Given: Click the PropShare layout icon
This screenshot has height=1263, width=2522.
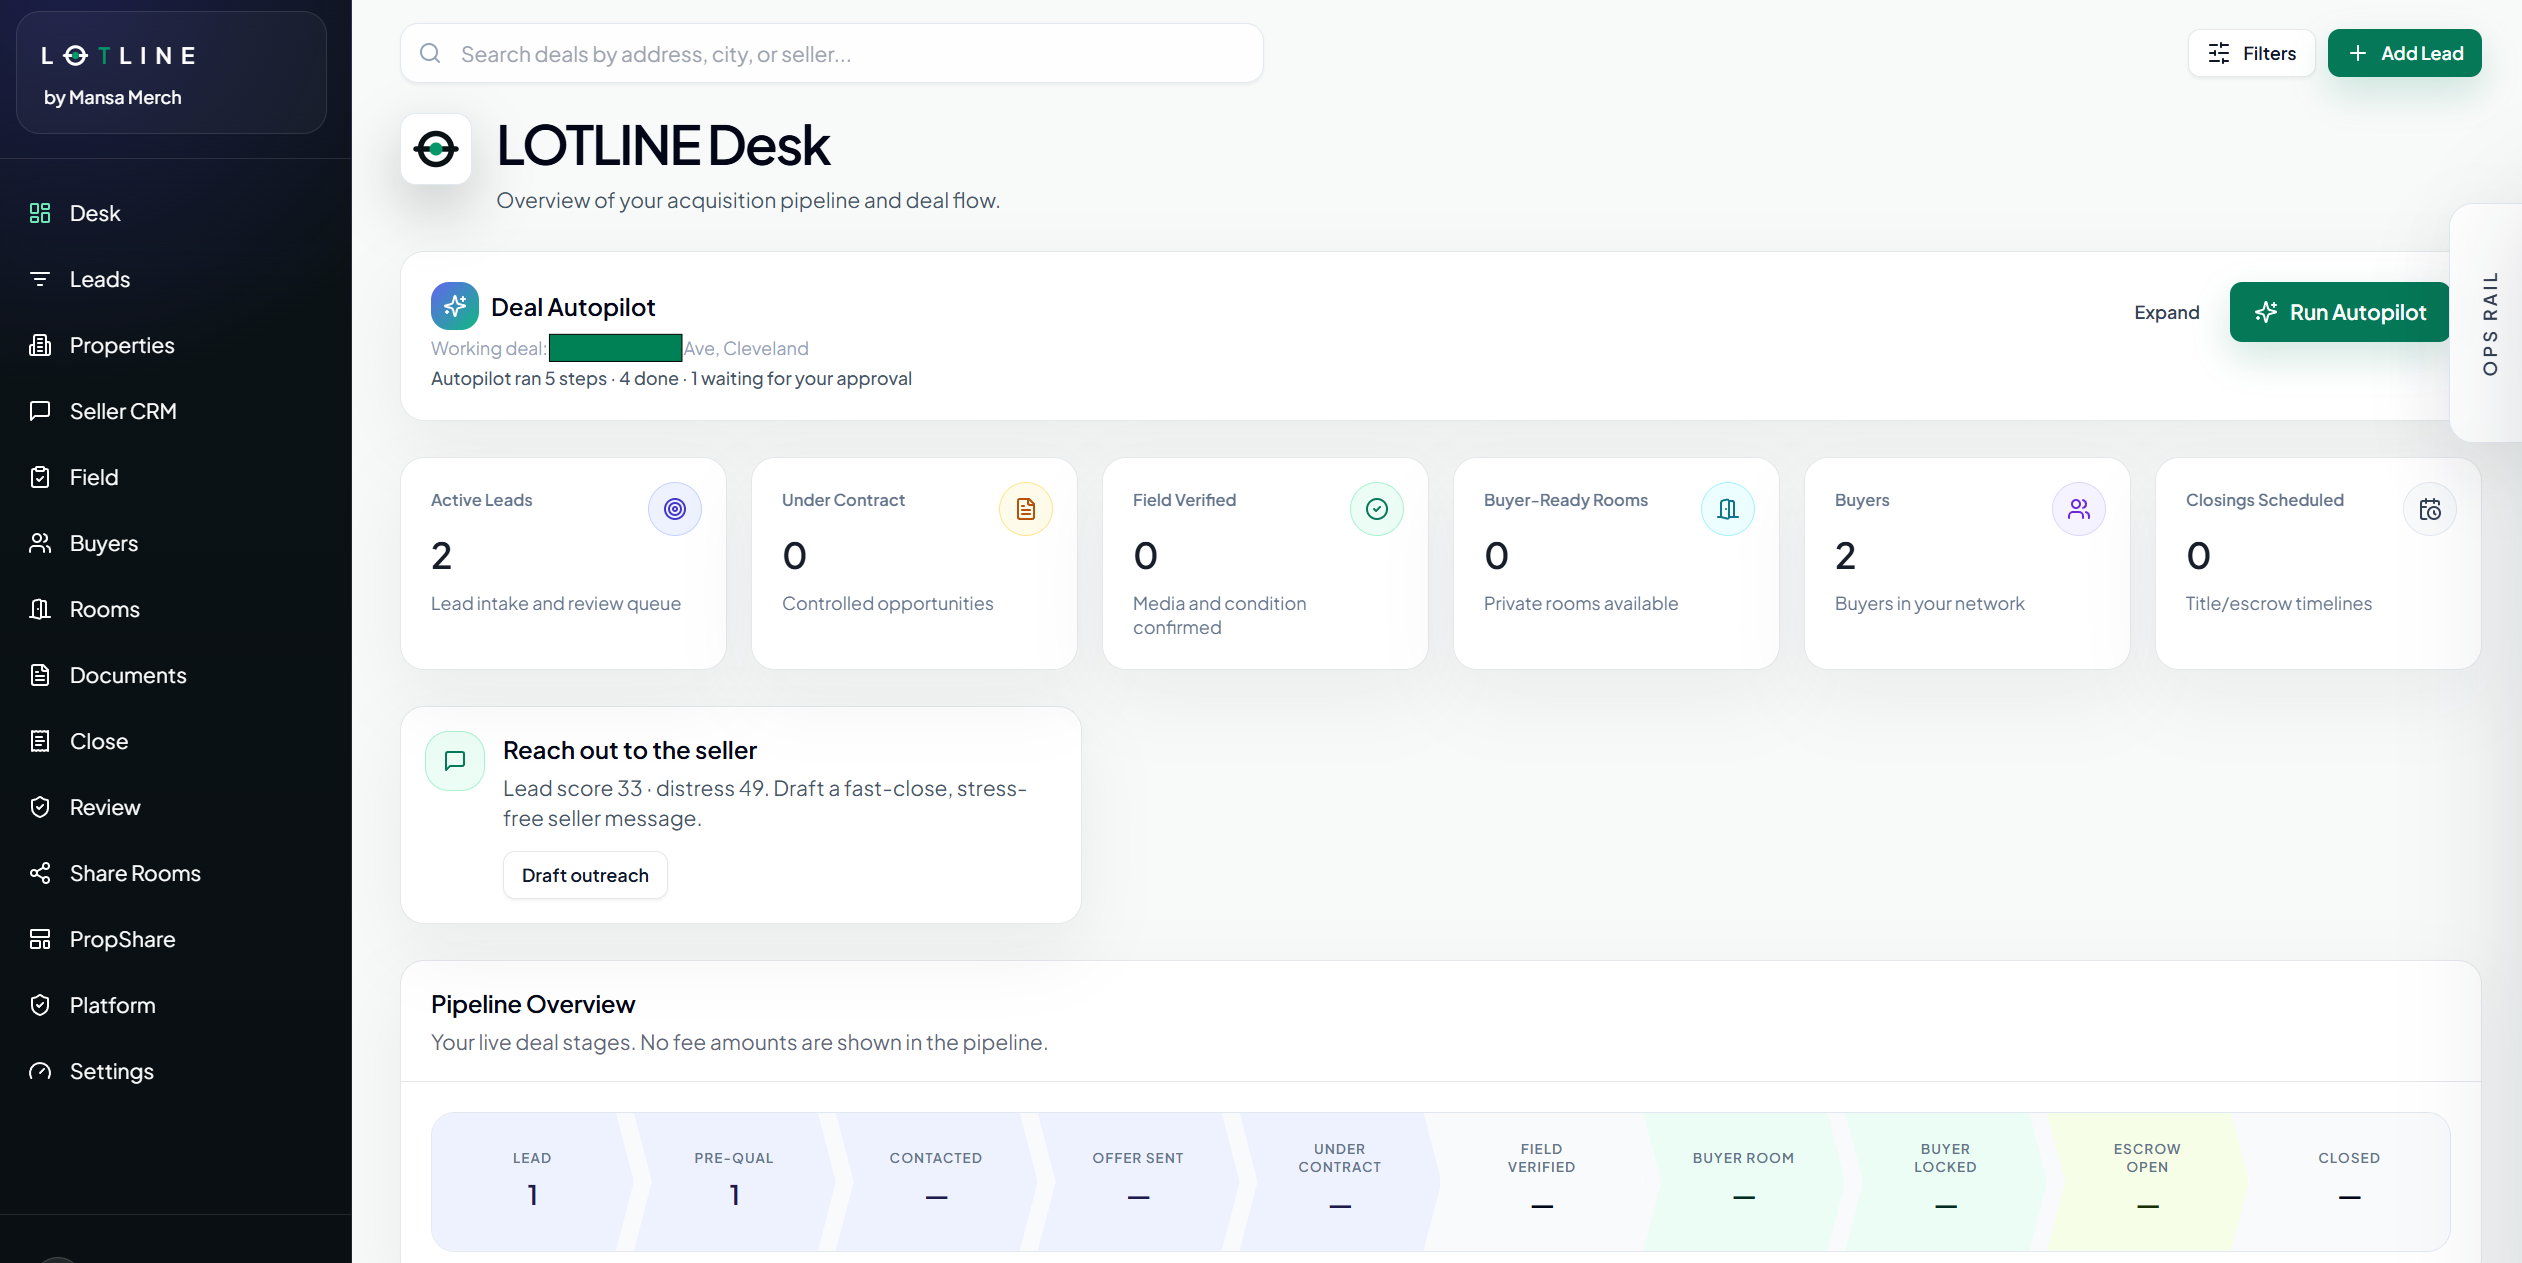Looking at the screenshot, I should pyautogui.click(x=40, y=939).
